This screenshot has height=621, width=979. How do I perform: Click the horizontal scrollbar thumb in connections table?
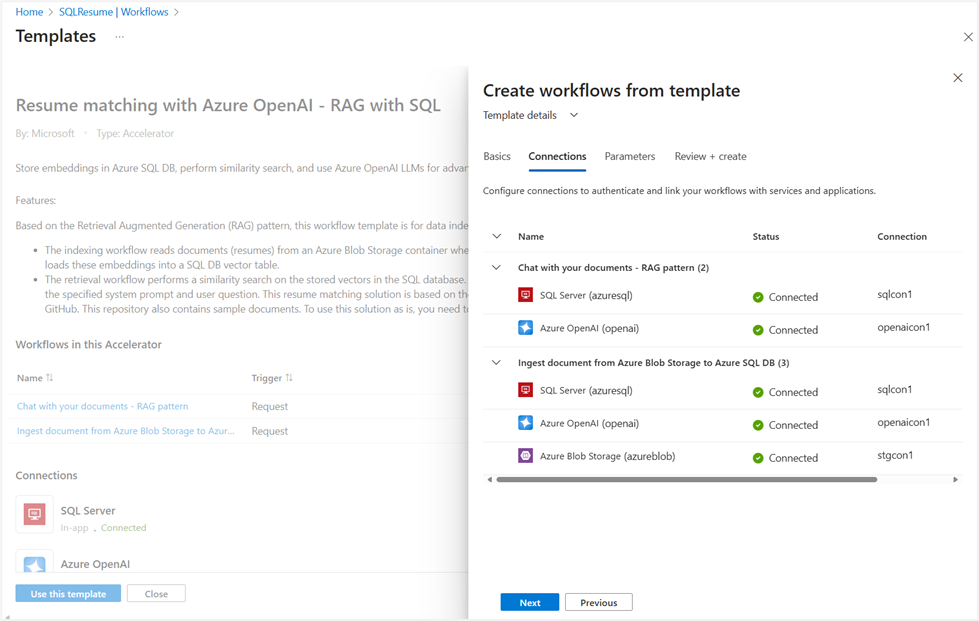click(x=687, y=479)
